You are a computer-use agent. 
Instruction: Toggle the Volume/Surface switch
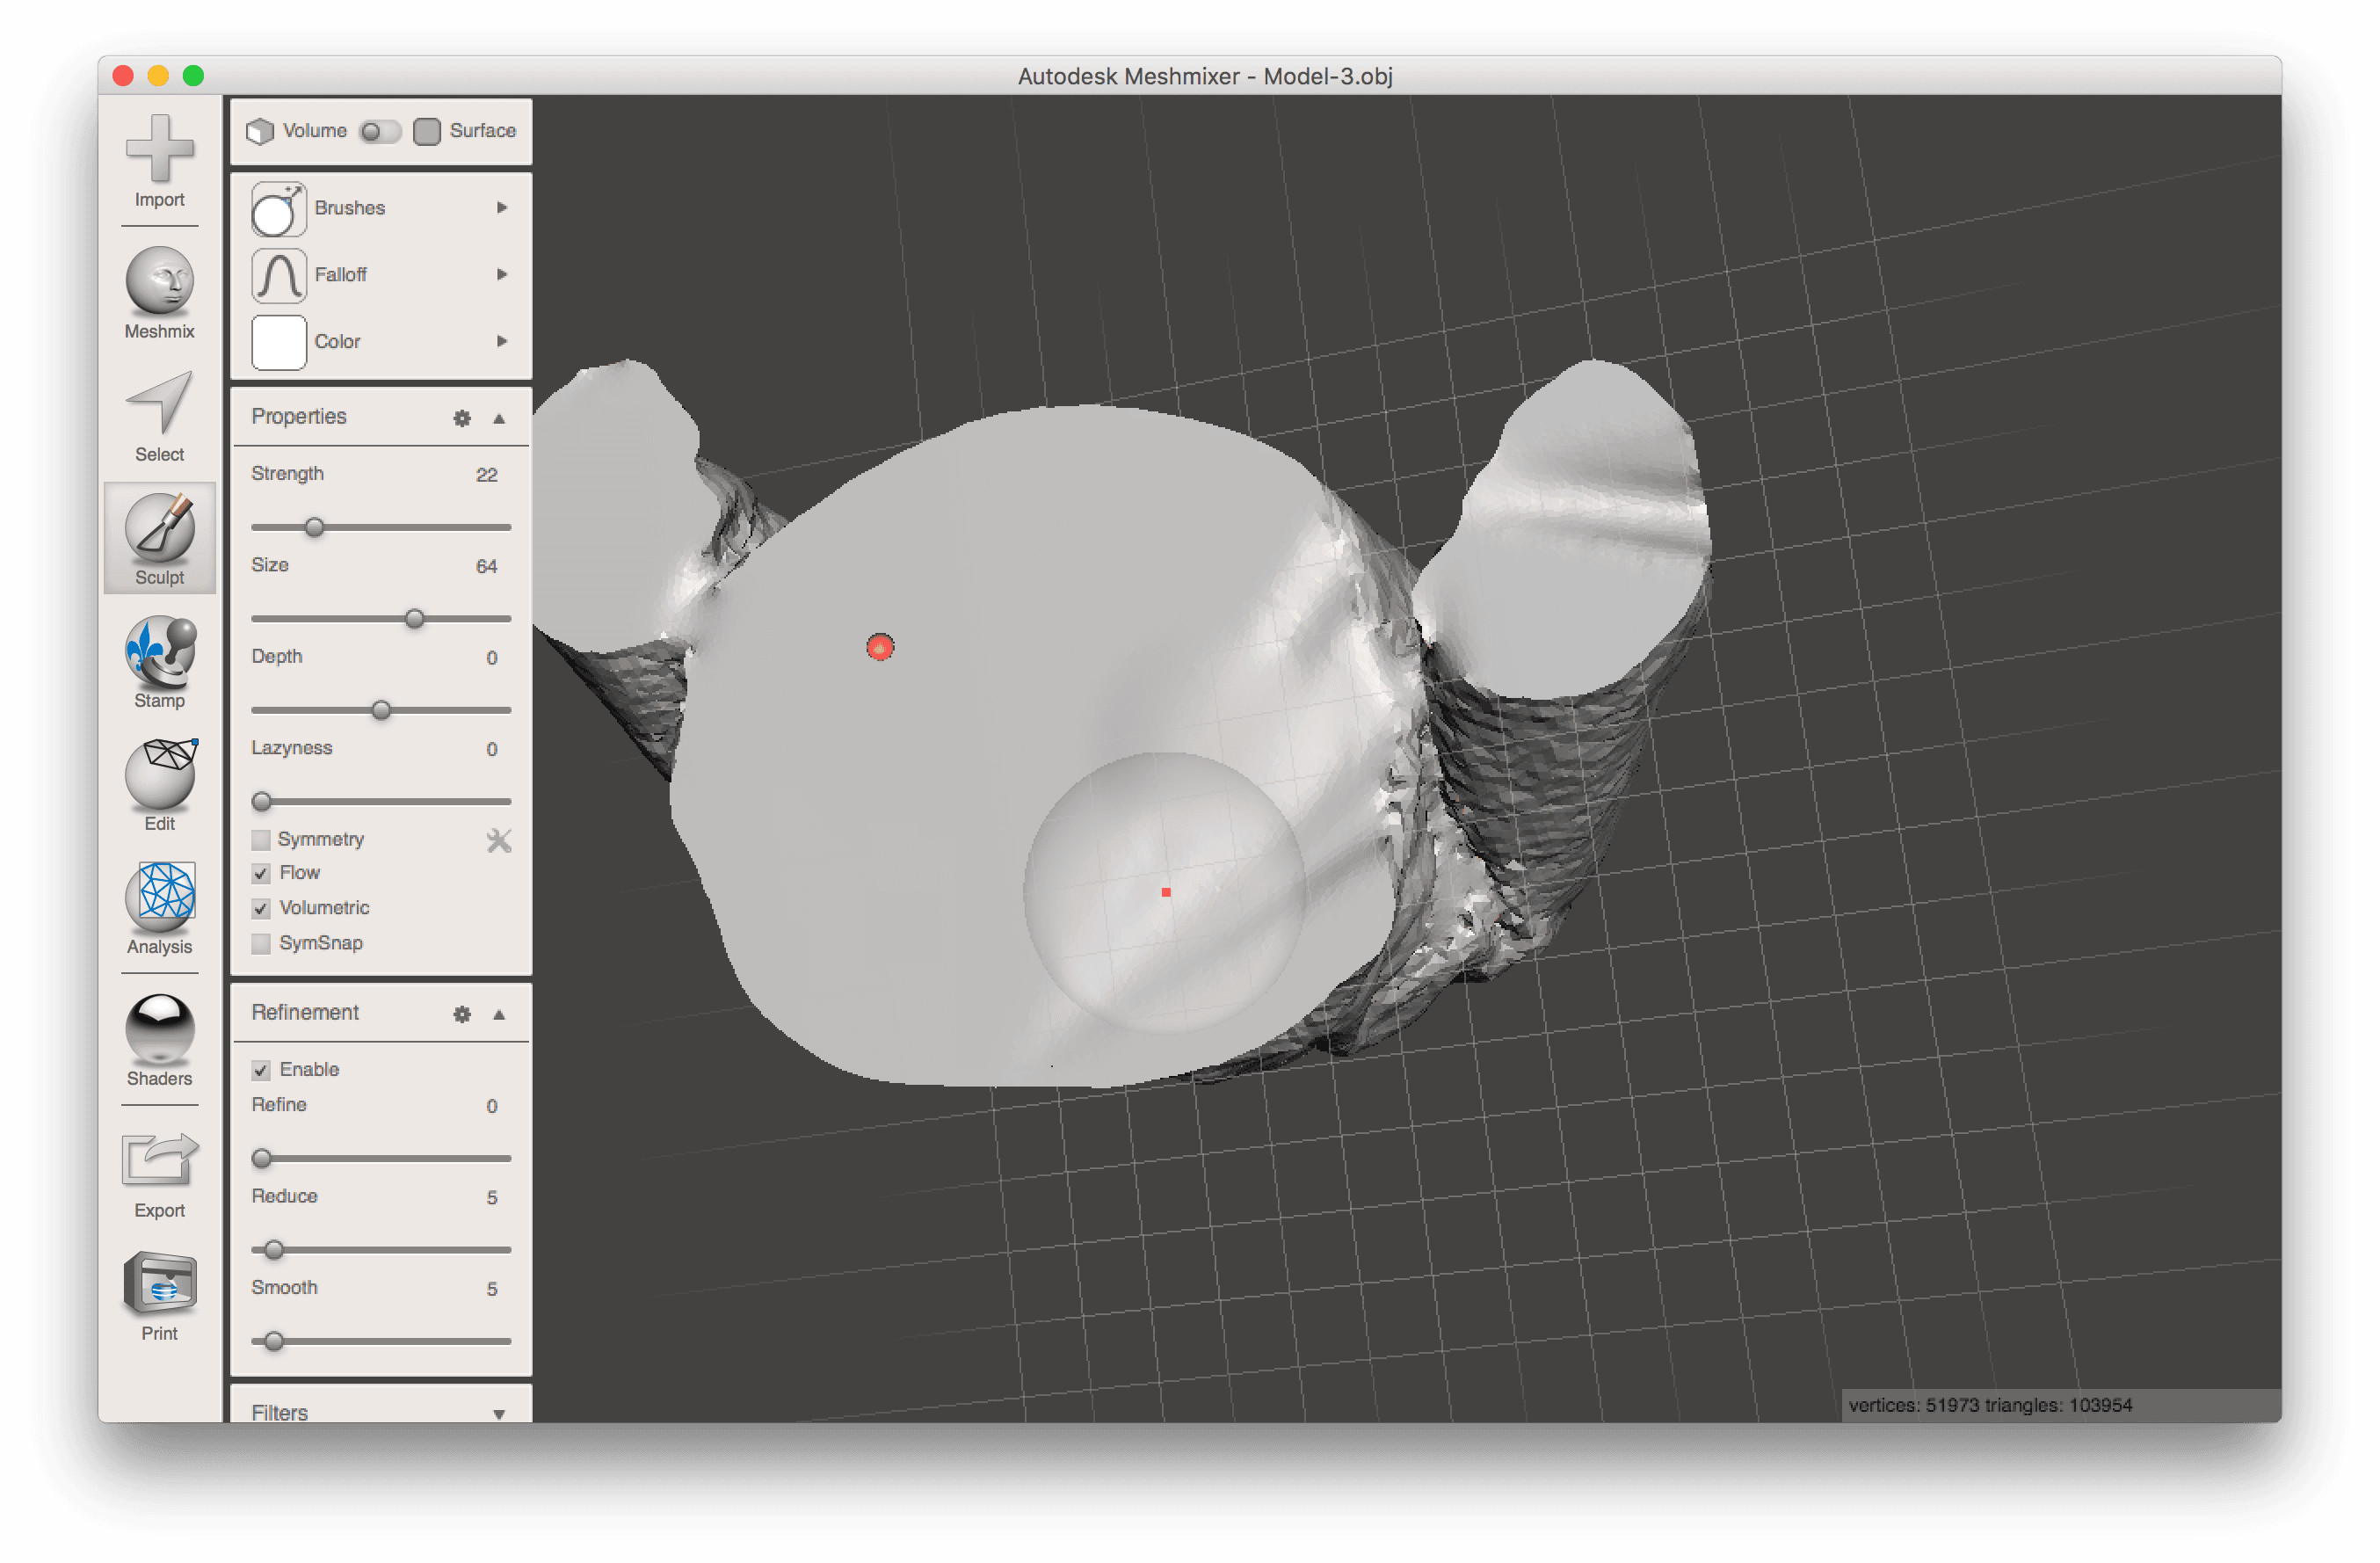[x=380, y=132]
